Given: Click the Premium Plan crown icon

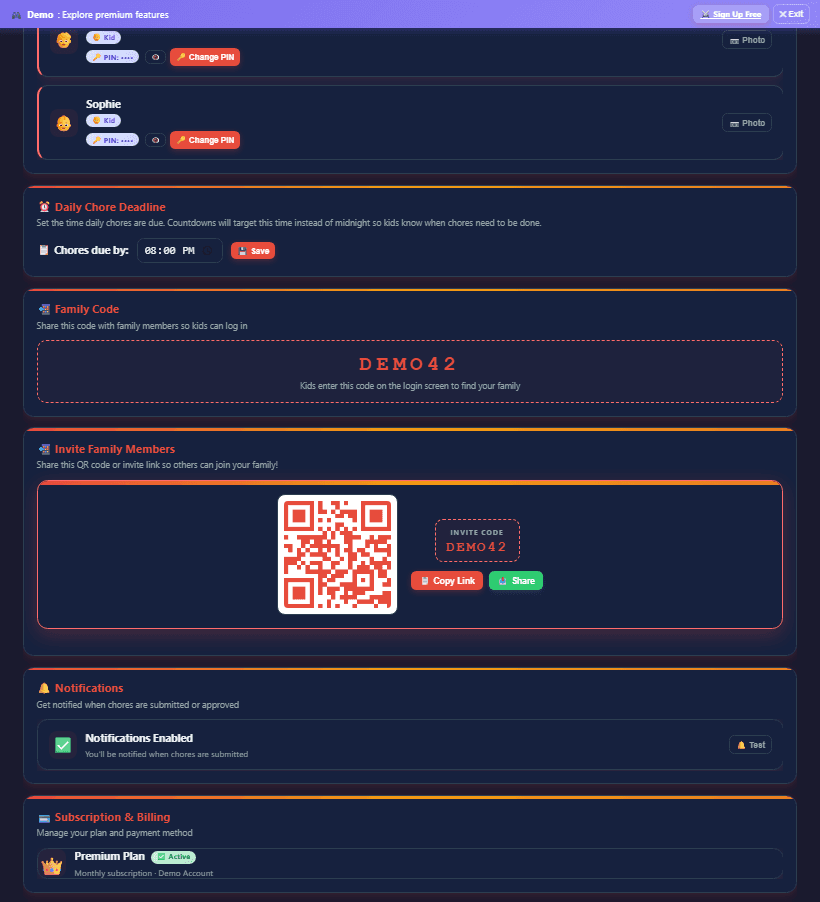Looking at the screenshot, I should click(x=52, y=865).
